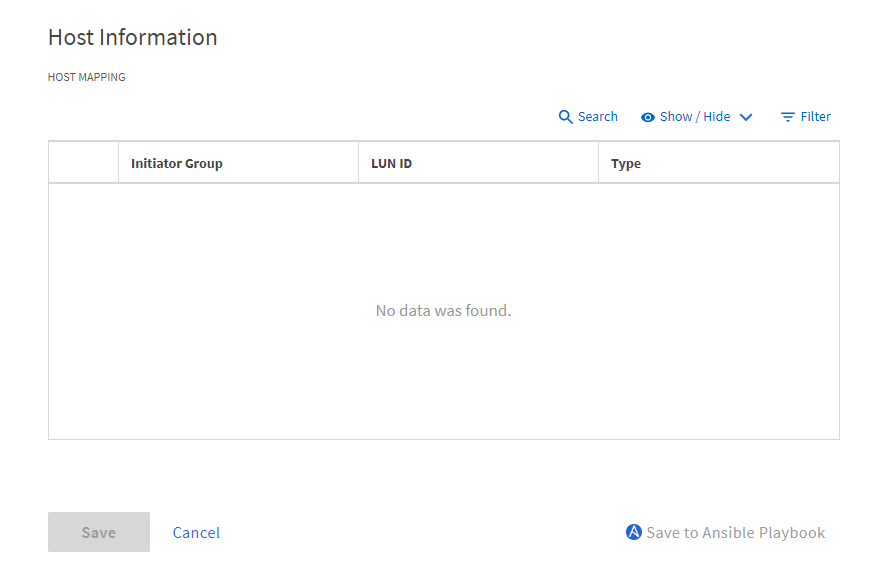This screenshot has width=895, height=574.
Task: Click the eye icon for Show / Hide
Action: 648,117
